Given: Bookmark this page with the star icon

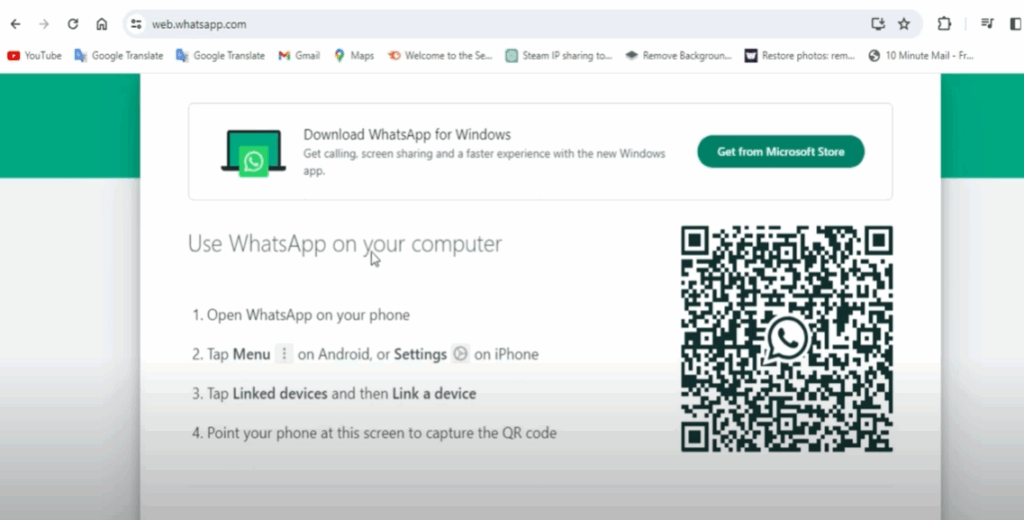Looking at the screenshot, I should [904, 24].
